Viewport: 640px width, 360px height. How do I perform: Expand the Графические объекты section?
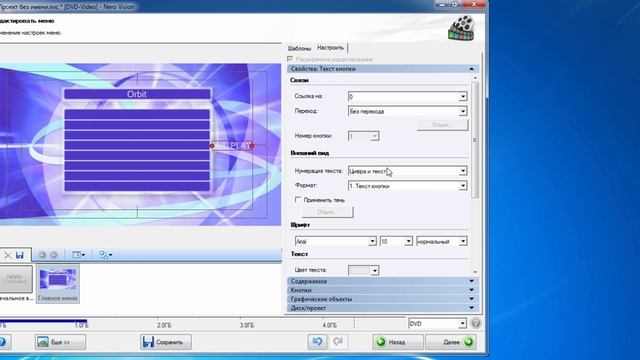pyautogui.click(x=471, y=299)
